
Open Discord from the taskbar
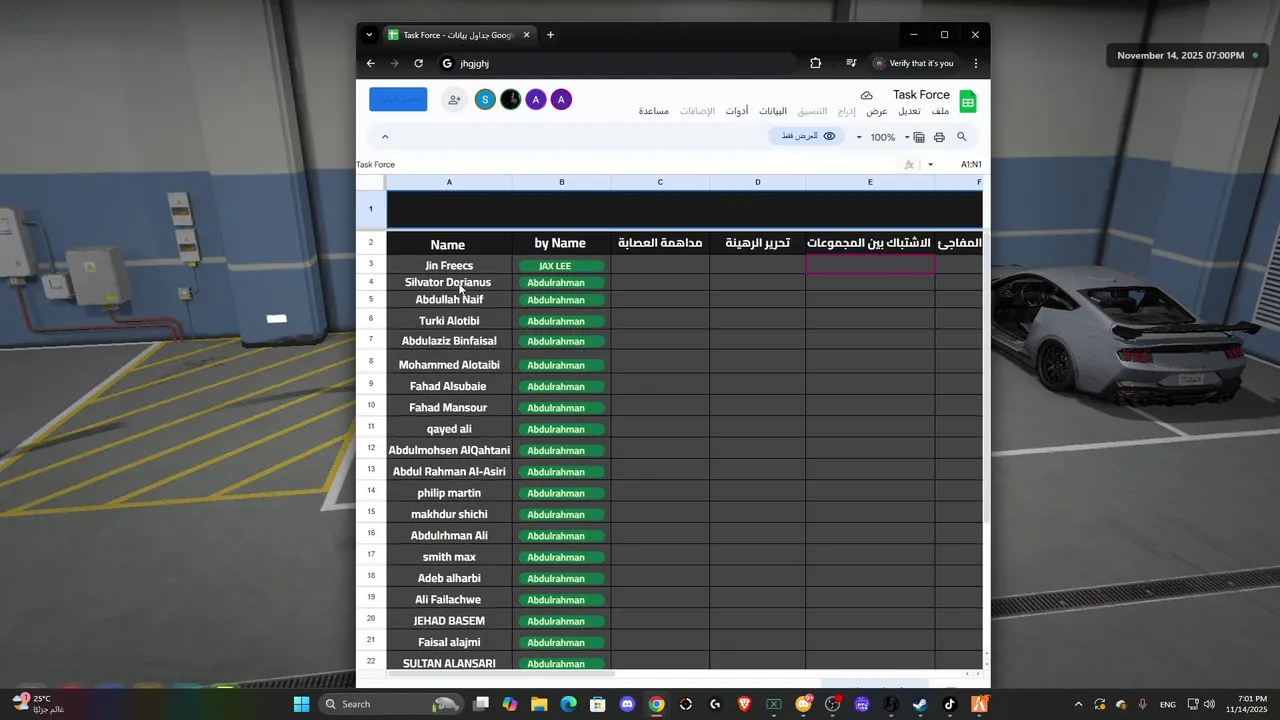(627, 704)
